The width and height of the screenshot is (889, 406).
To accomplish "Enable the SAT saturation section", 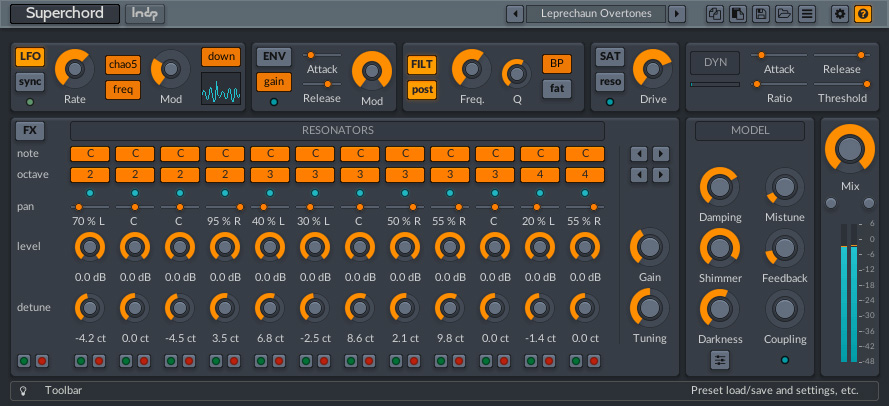I will [x=610, y=56].
